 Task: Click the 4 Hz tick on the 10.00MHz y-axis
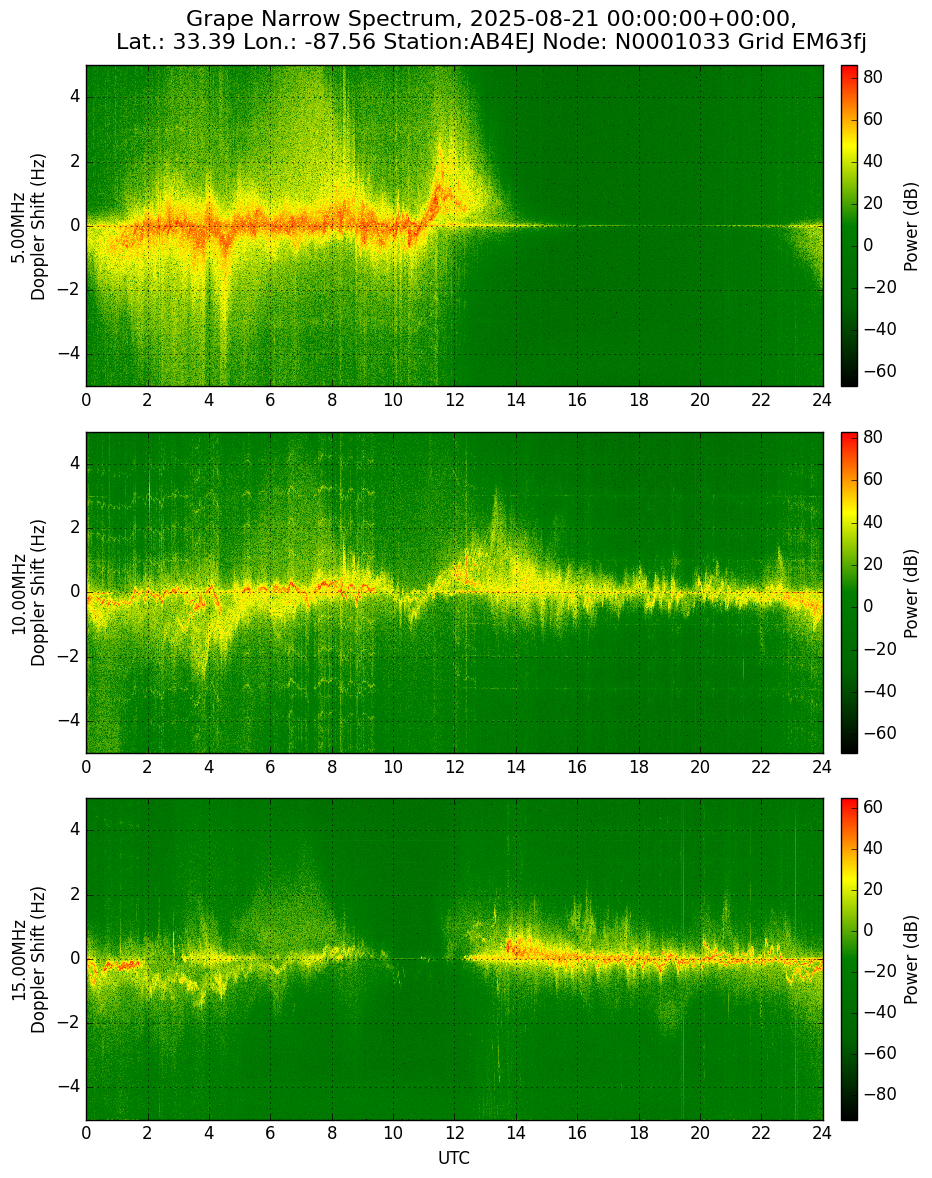pos(75,464)
